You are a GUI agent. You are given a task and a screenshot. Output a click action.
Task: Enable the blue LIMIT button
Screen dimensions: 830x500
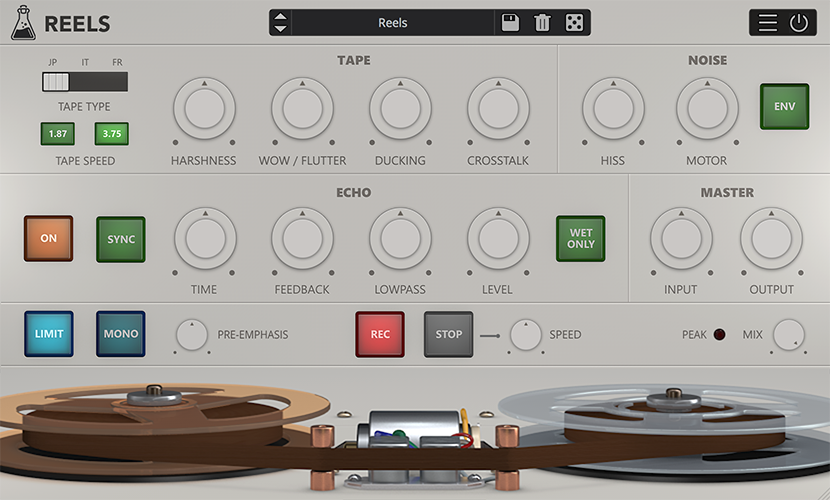click(49, 334)
